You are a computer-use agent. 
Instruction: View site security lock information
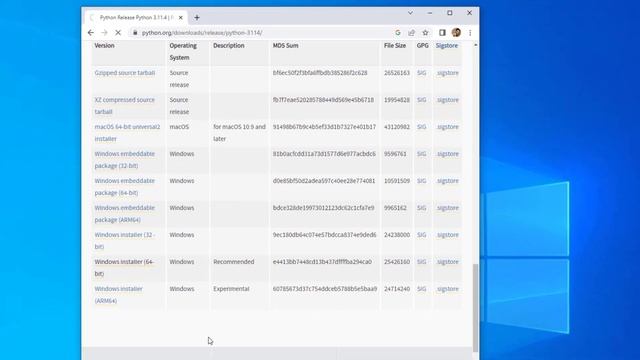pos(135,33)
